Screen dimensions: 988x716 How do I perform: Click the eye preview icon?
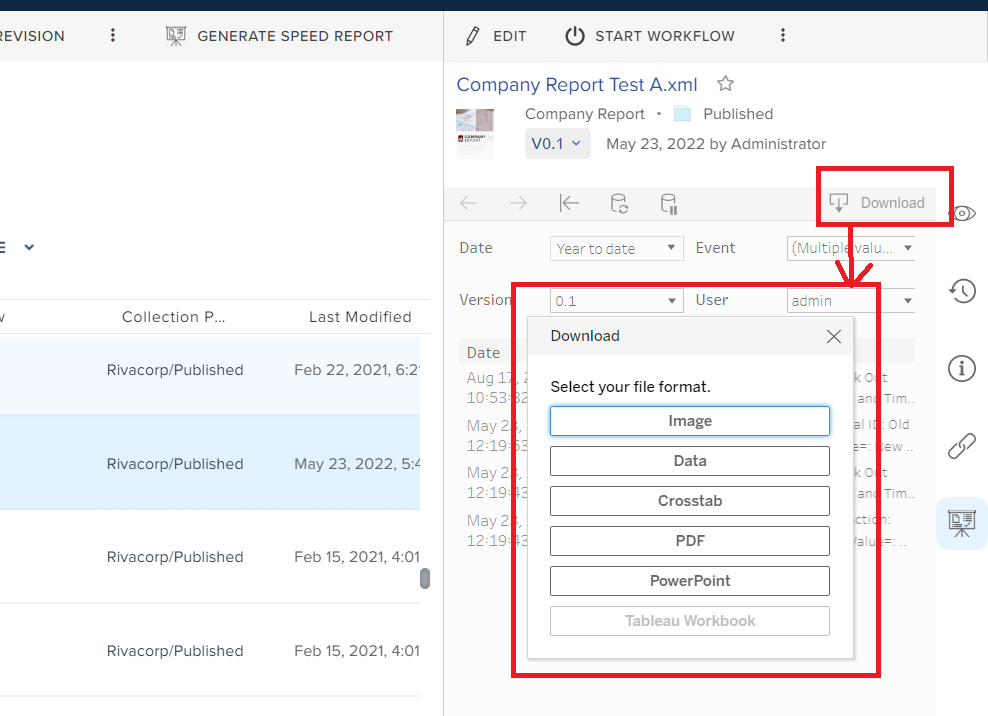coord(963,213)
